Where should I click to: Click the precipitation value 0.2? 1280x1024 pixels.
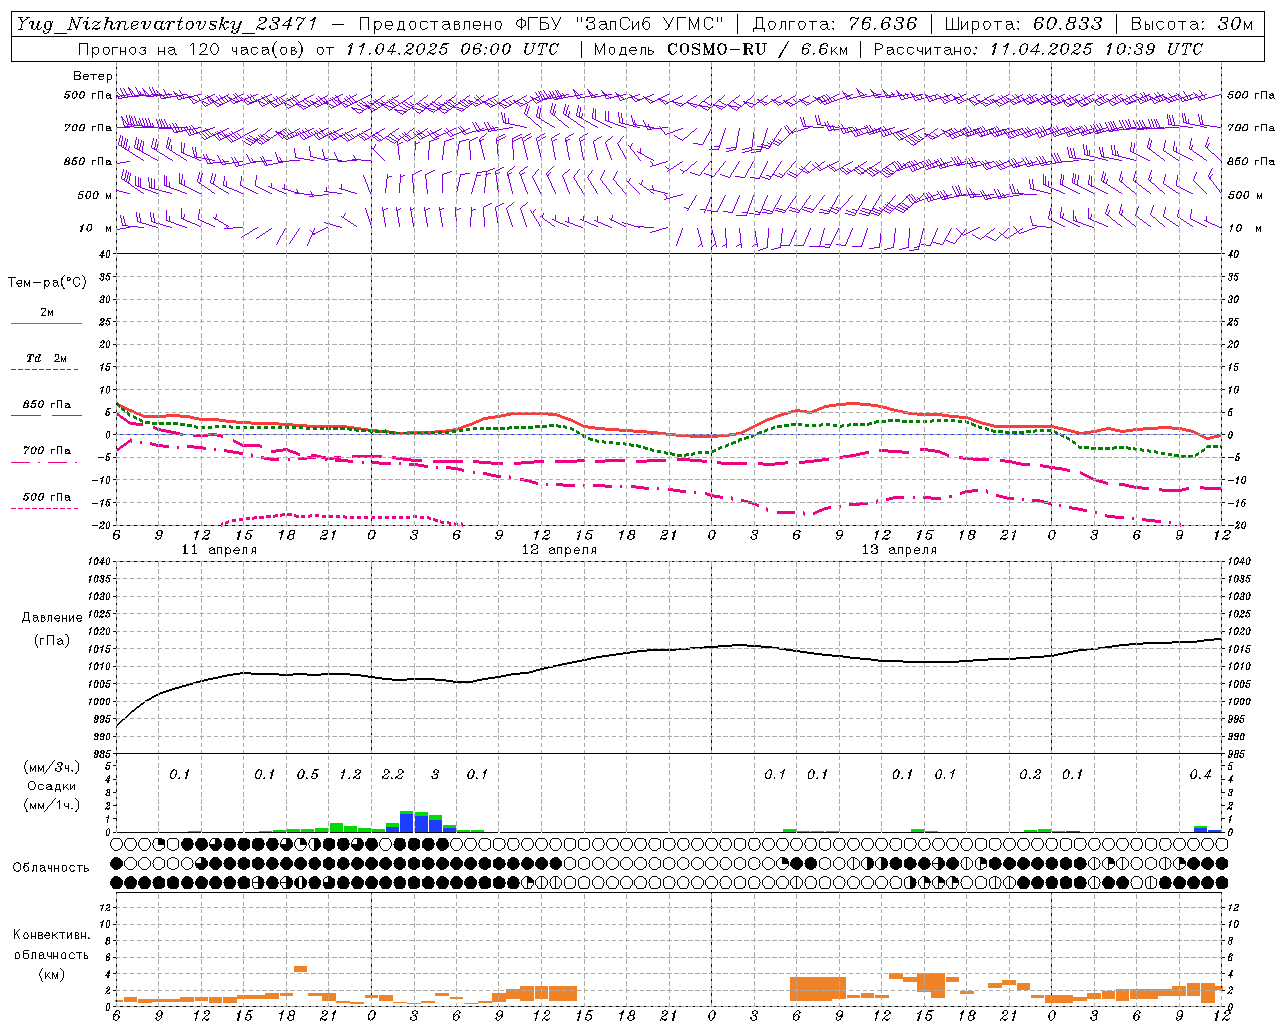pos(1030,775)
